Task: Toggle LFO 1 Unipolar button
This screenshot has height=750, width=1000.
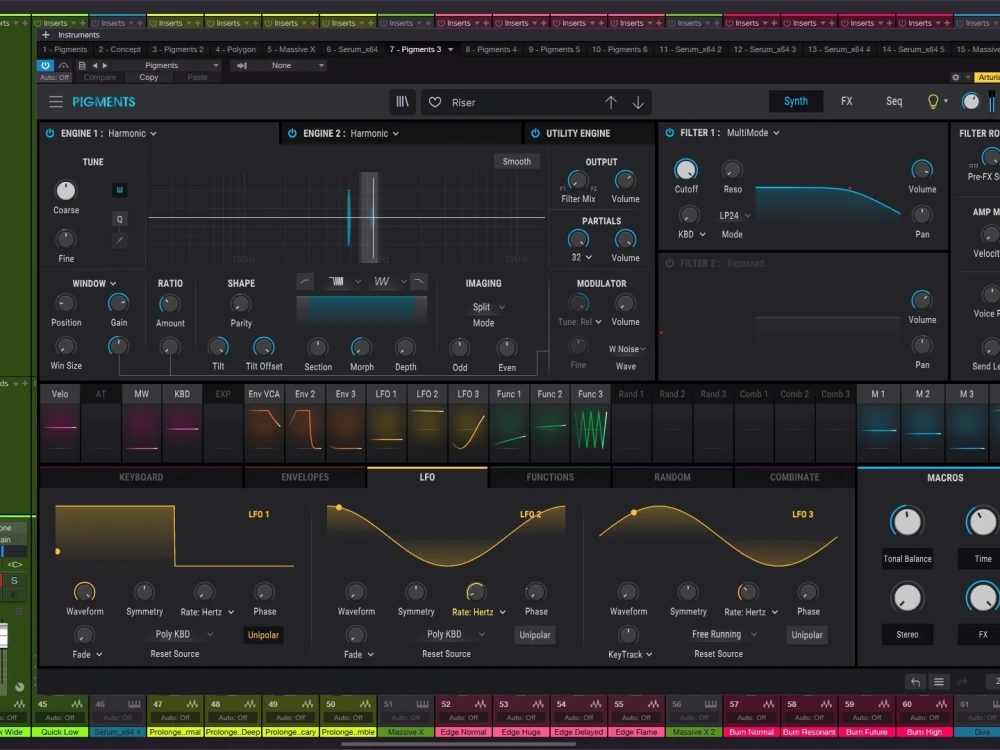Action: point(263,635)
